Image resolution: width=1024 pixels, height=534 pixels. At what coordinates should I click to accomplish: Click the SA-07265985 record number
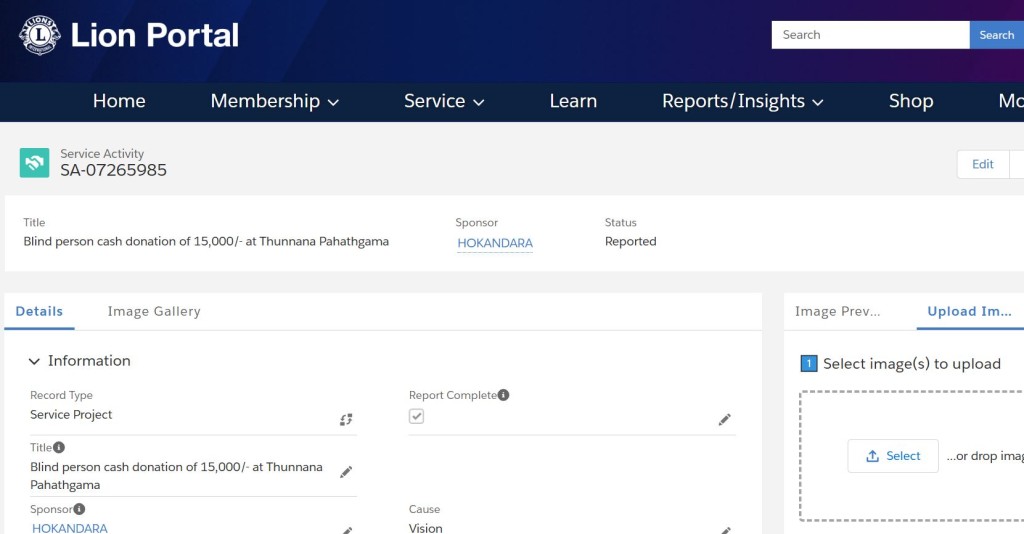point(114,170)
